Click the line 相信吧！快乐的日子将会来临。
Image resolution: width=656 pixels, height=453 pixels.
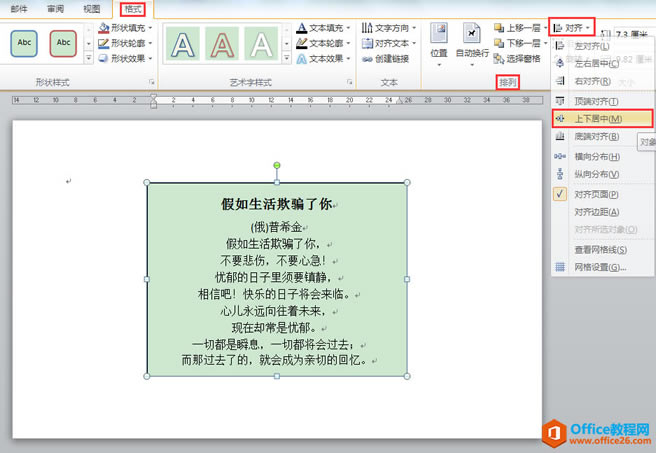pyautogui.click(x=274, y=294)
